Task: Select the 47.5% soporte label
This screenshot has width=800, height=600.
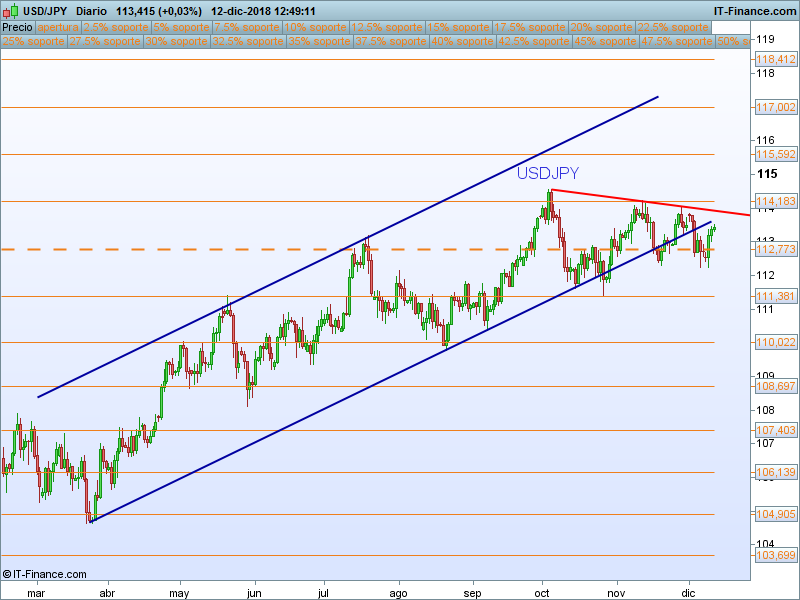Action: [x=676, y=42]
